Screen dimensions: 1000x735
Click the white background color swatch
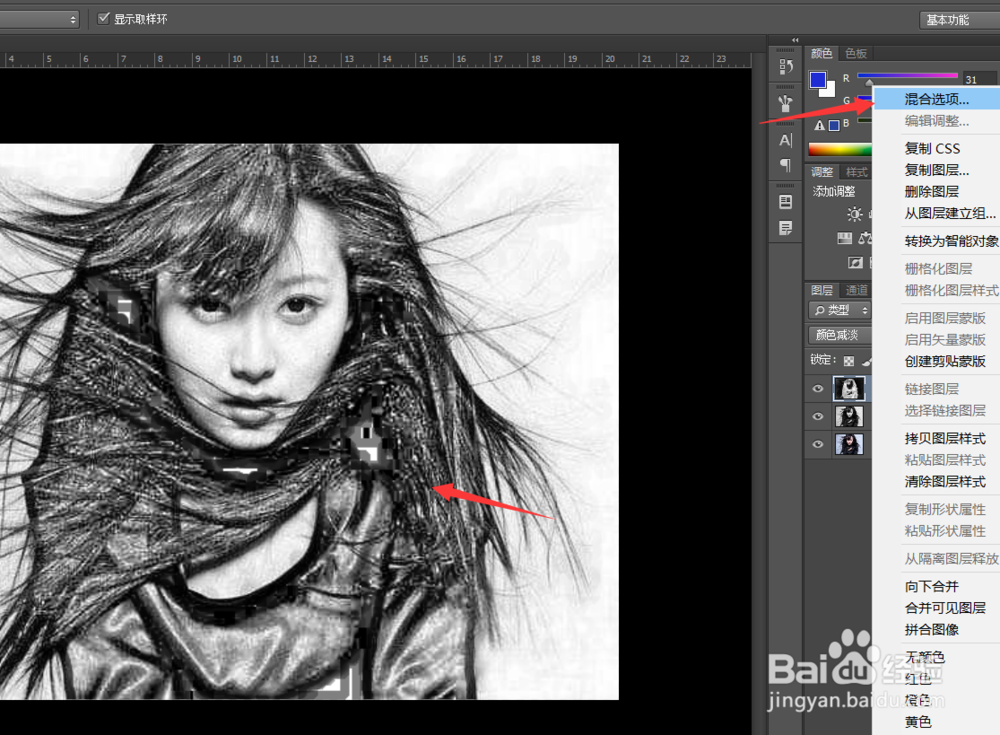(x=828, y=91)
